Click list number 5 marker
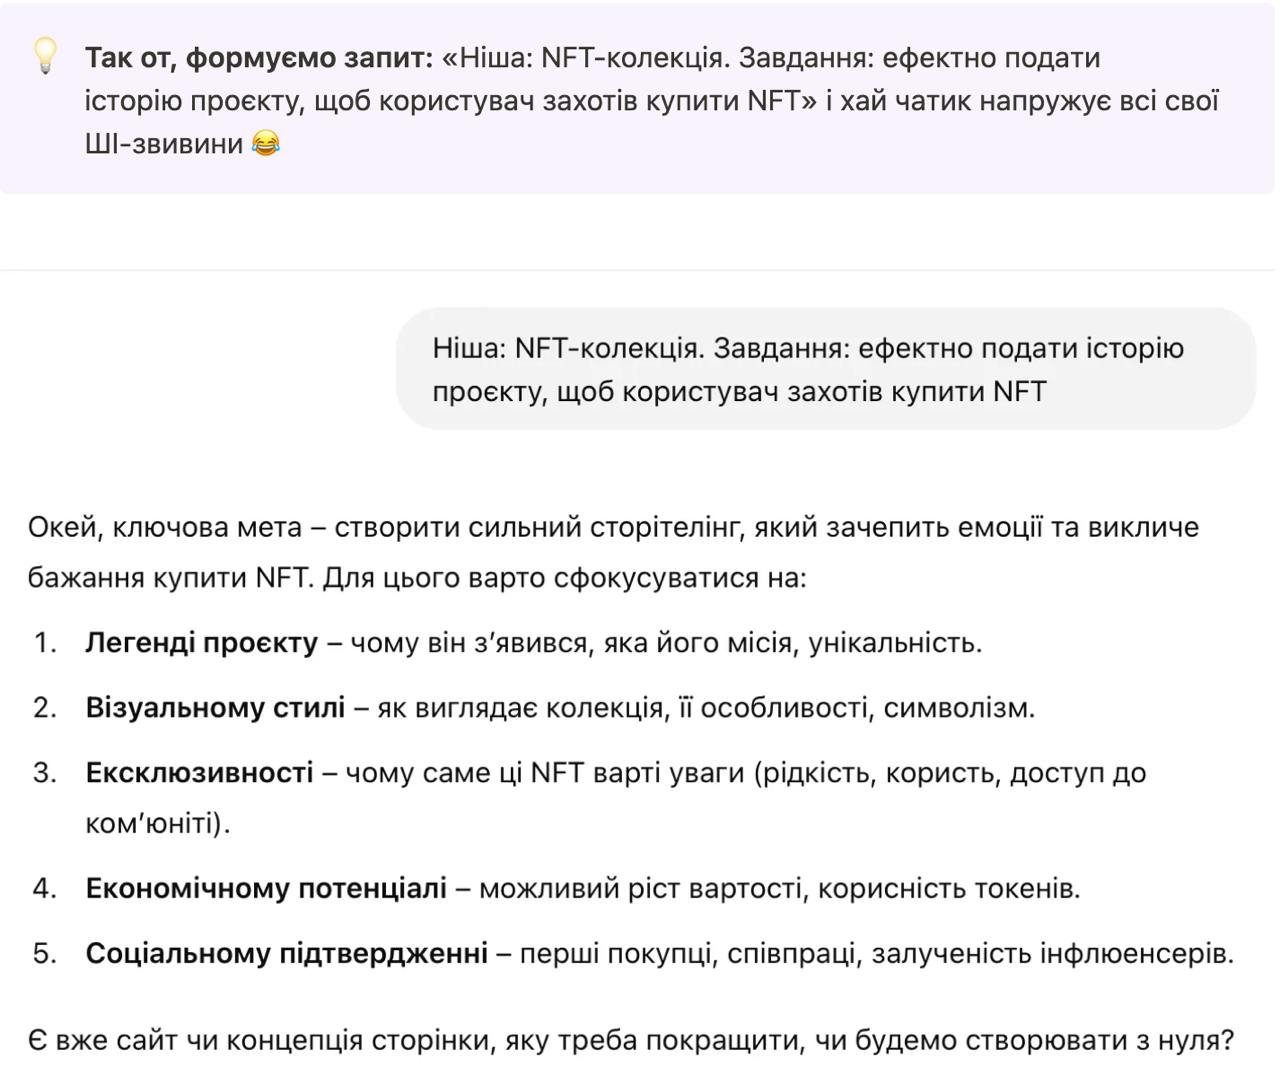Screen dimensions: 1280x1075 coord(44,953)
